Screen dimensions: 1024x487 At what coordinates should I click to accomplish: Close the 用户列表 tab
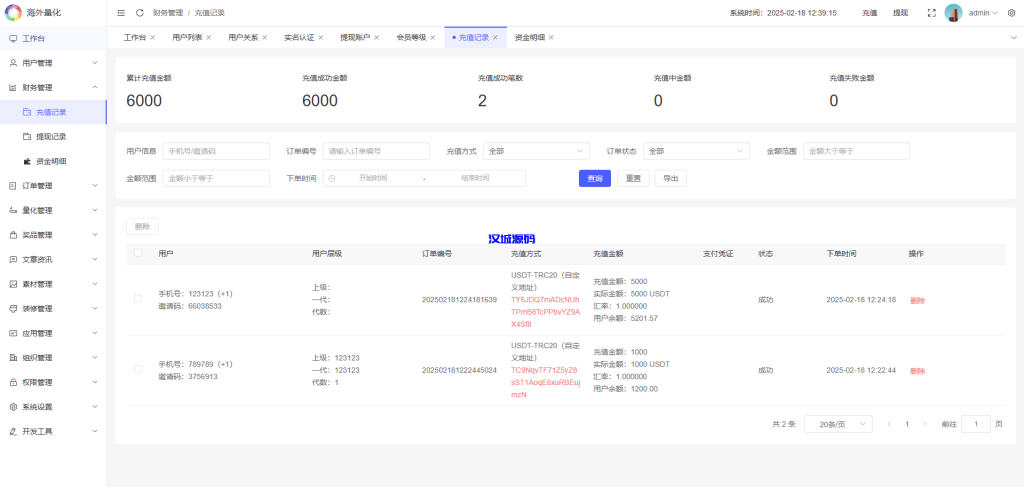(x=209, y=38)
